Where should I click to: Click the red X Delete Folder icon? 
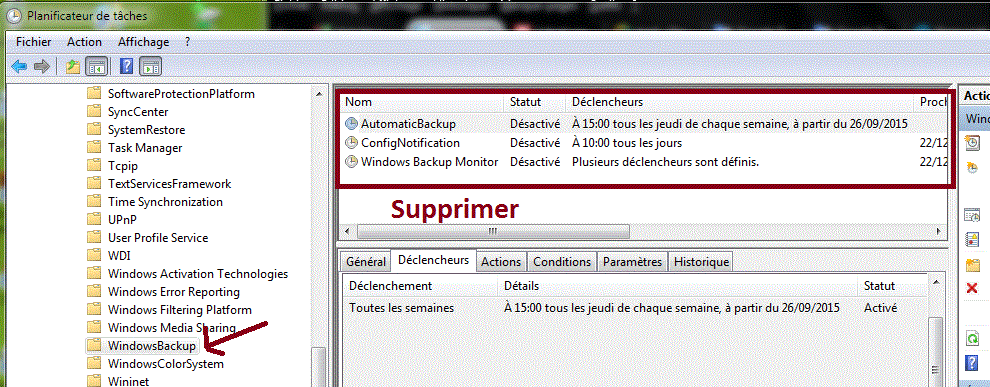point(972,289)
